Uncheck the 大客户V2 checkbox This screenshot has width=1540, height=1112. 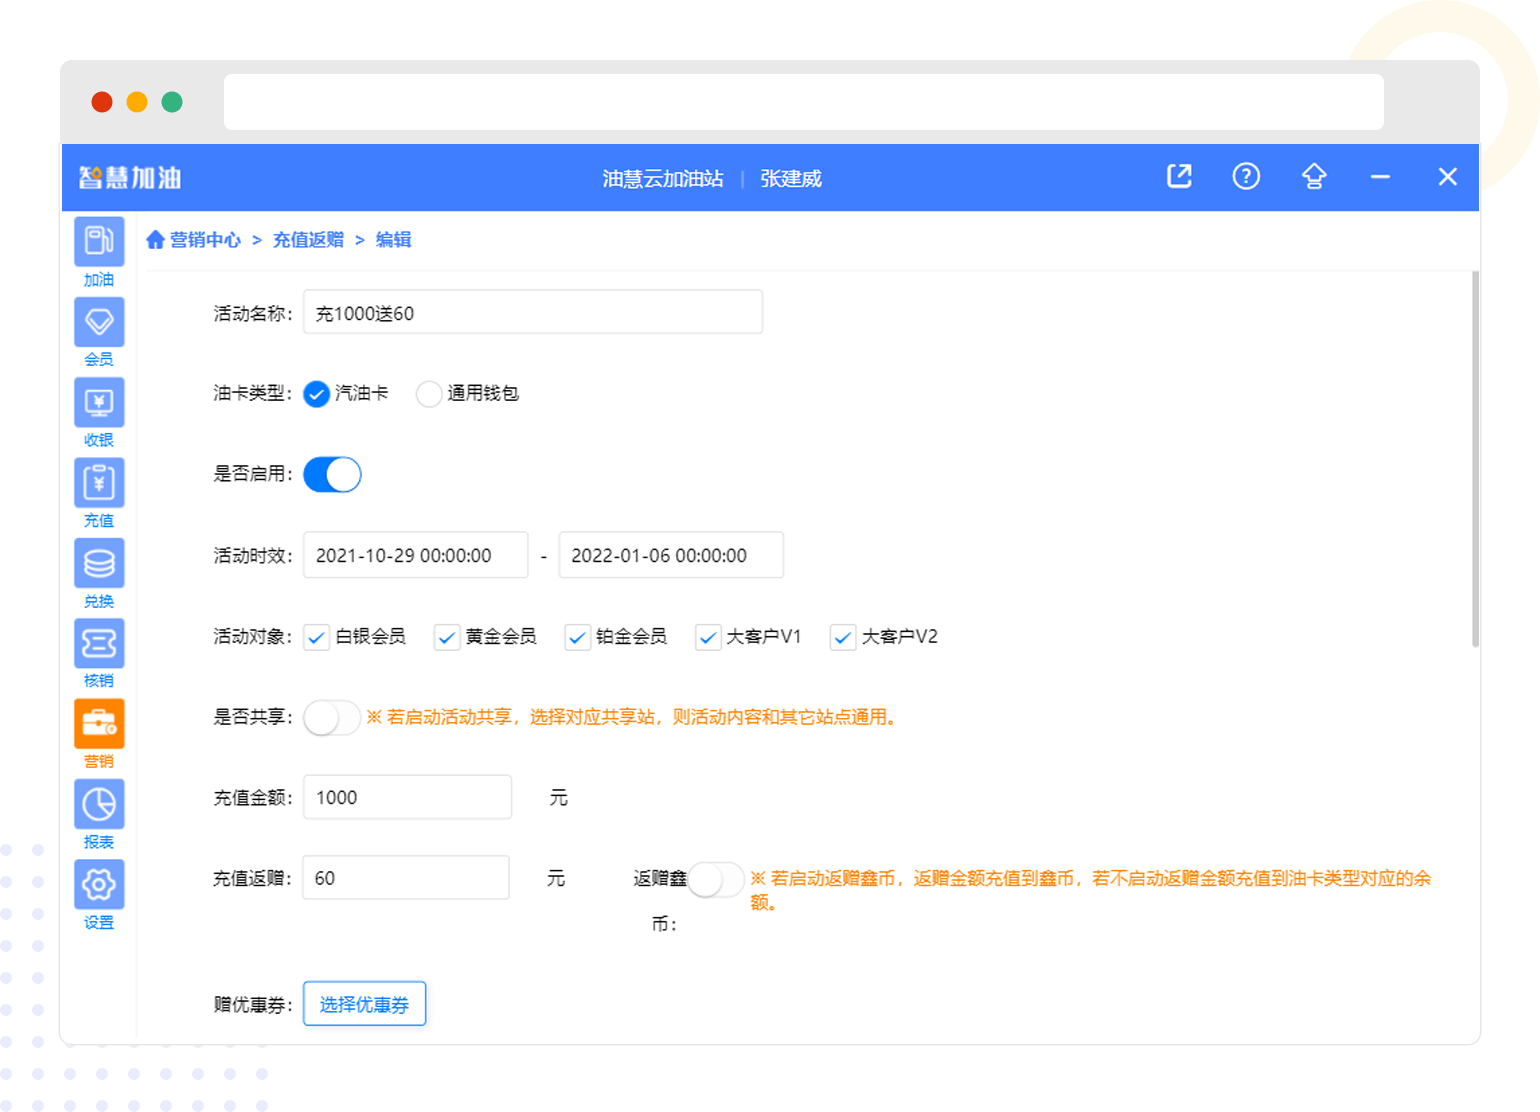point(843,637)
